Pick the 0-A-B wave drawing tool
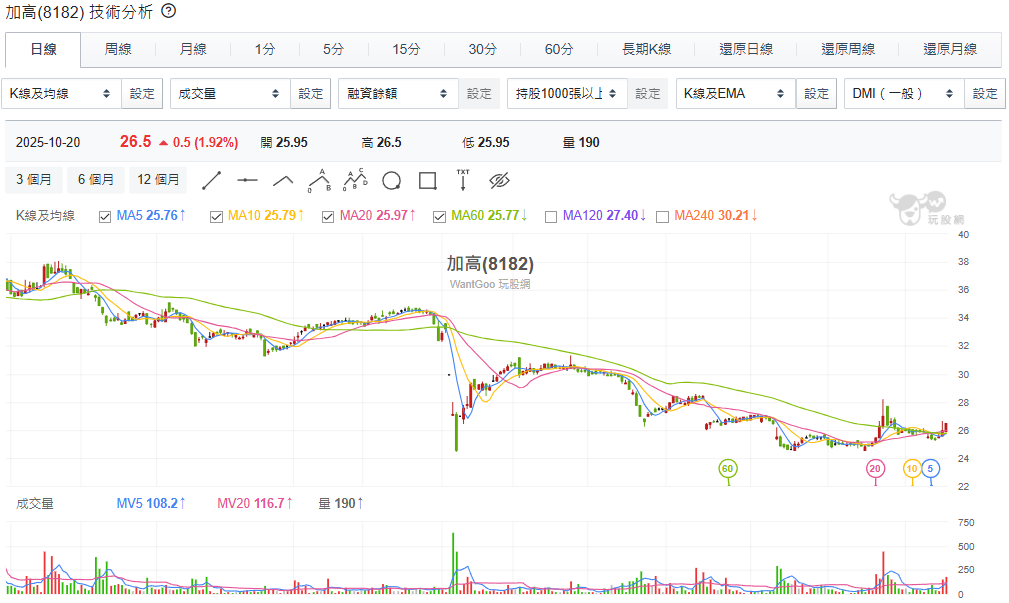1009x603 pixels. 319,181
